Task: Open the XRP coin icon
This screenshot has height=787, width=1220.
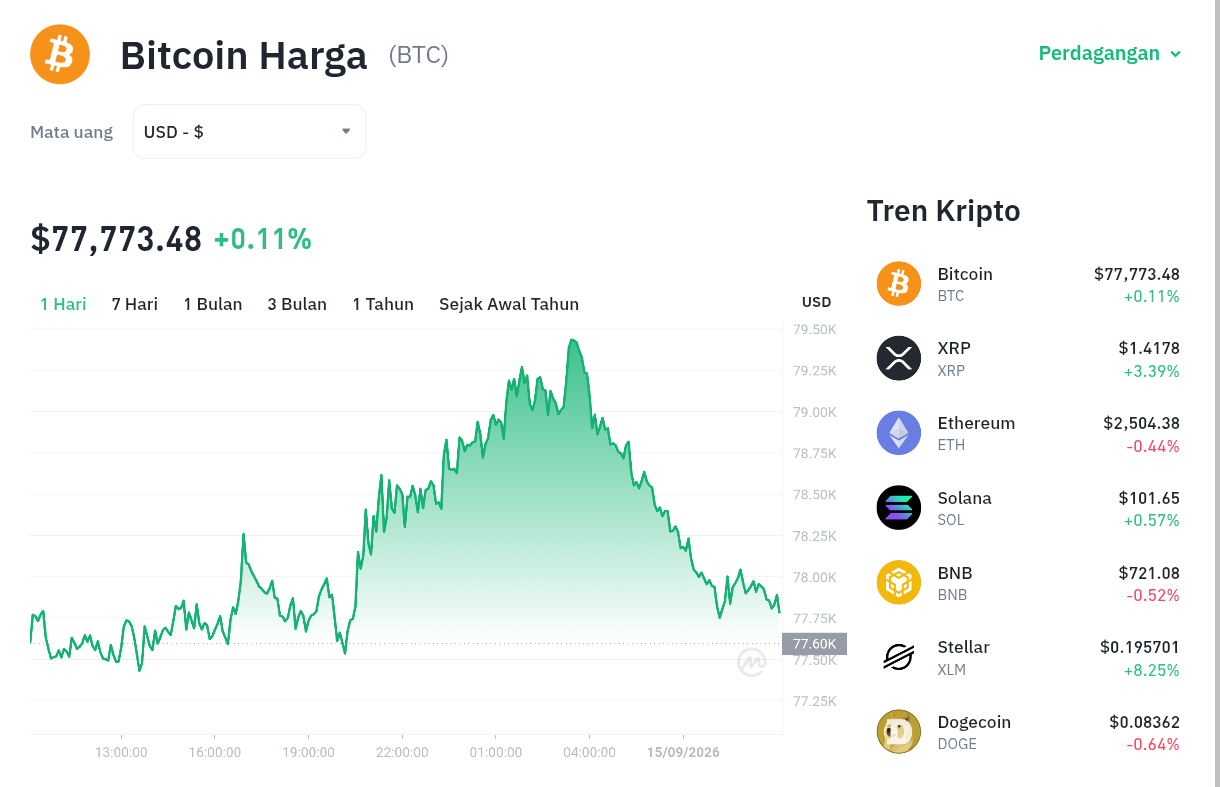Action: click(x=899, y=358)
